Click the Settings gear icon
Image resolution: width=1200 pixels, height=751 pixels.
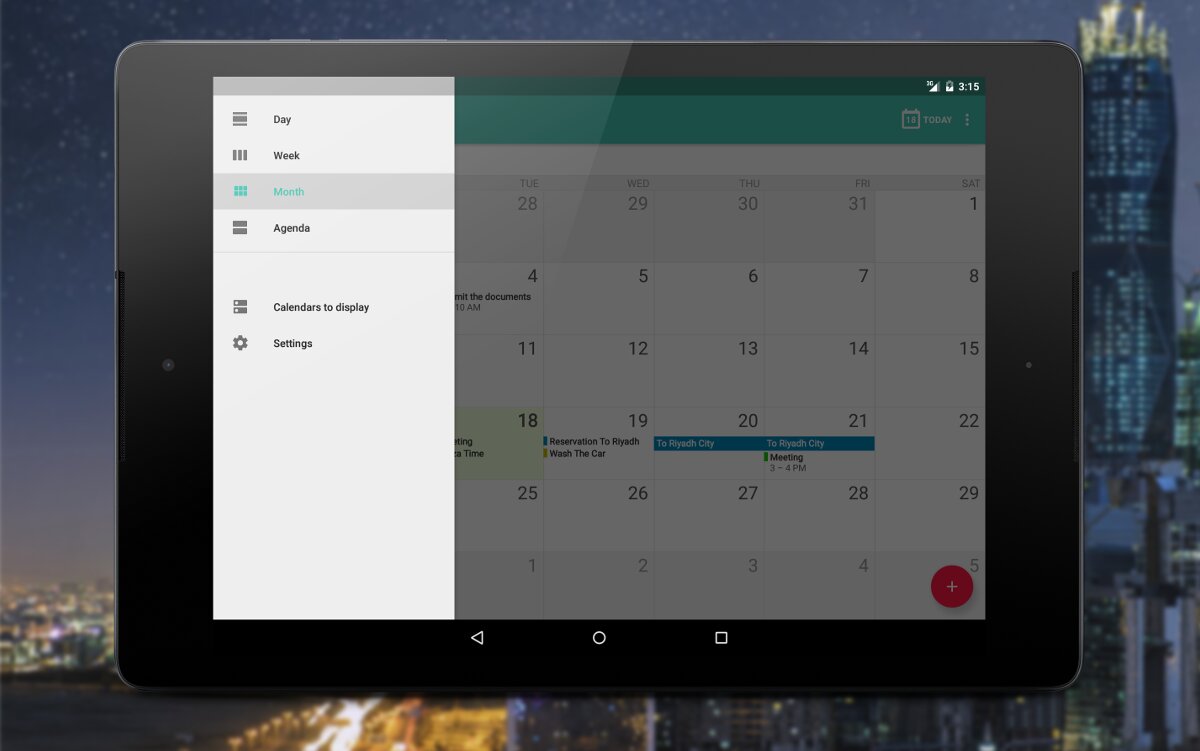(240, 343)
